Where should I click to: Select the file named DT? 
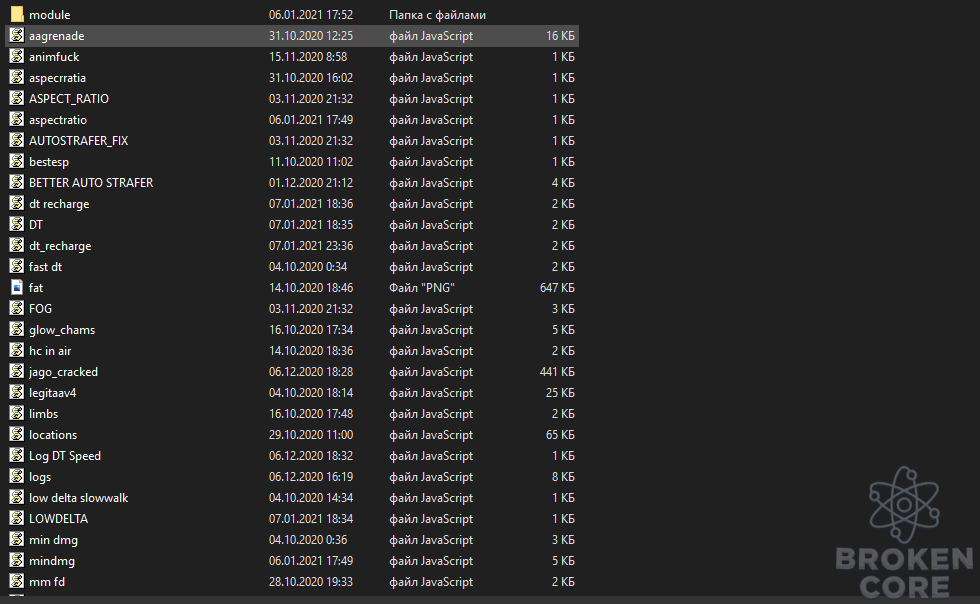[36, 224]
